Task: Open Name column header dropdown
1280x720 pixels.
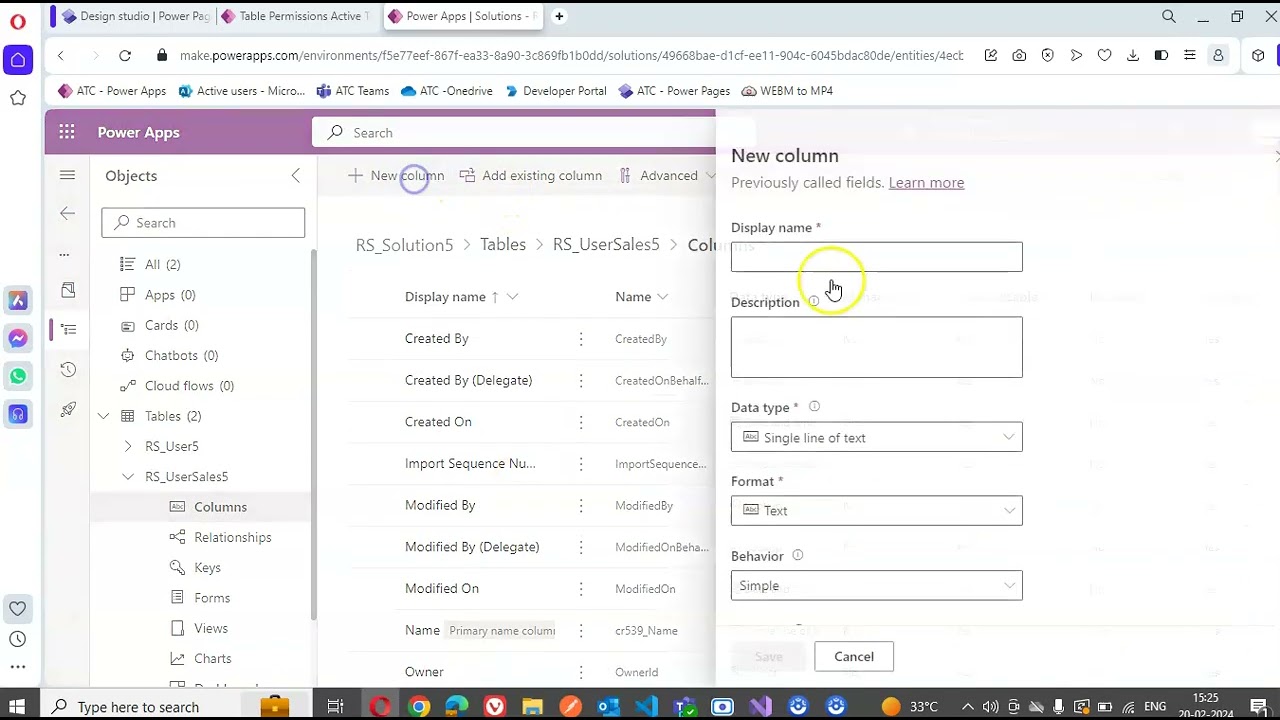Action: coord(662,297)
